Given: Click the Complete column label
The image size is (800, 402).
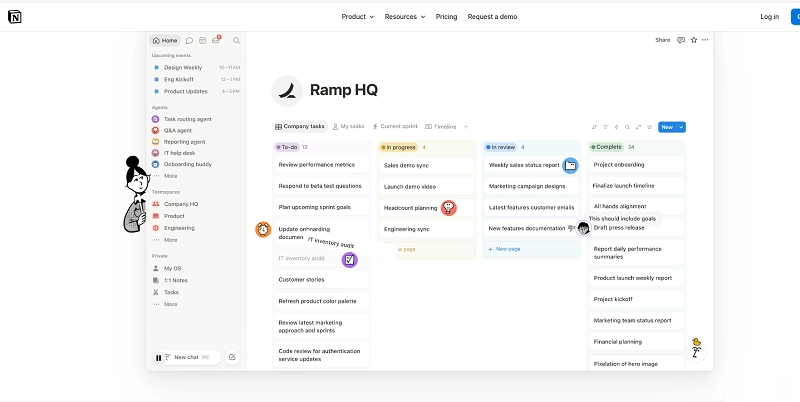Looking at the screenshot, I should click(x=607, y=147).
